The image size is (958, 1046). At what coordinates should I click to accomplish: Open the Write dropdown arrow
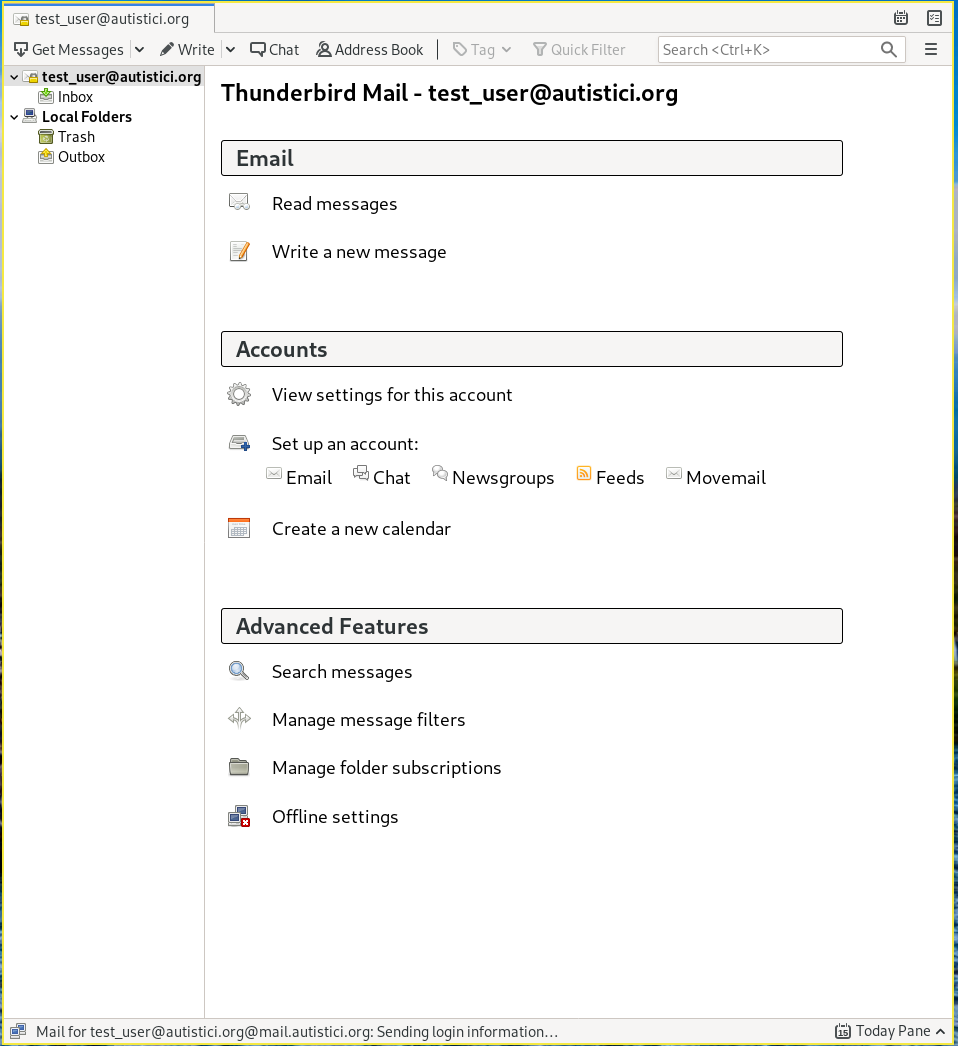pos(230,49)
